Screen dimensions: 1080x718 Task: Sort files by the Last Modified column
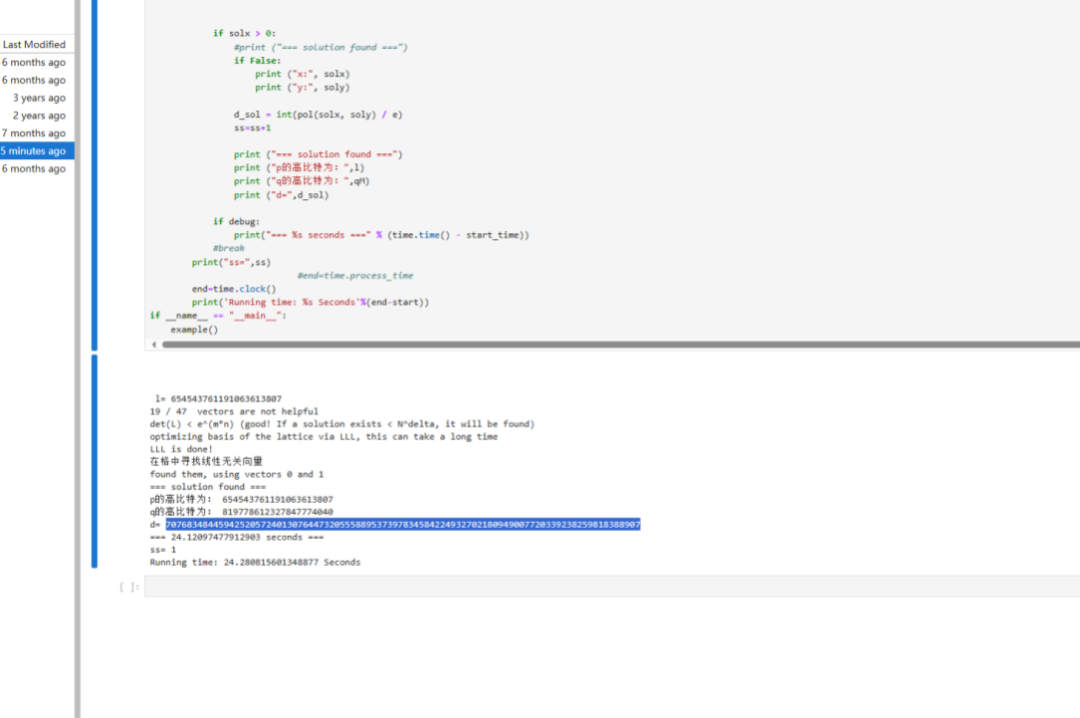(x=34, y=44)
